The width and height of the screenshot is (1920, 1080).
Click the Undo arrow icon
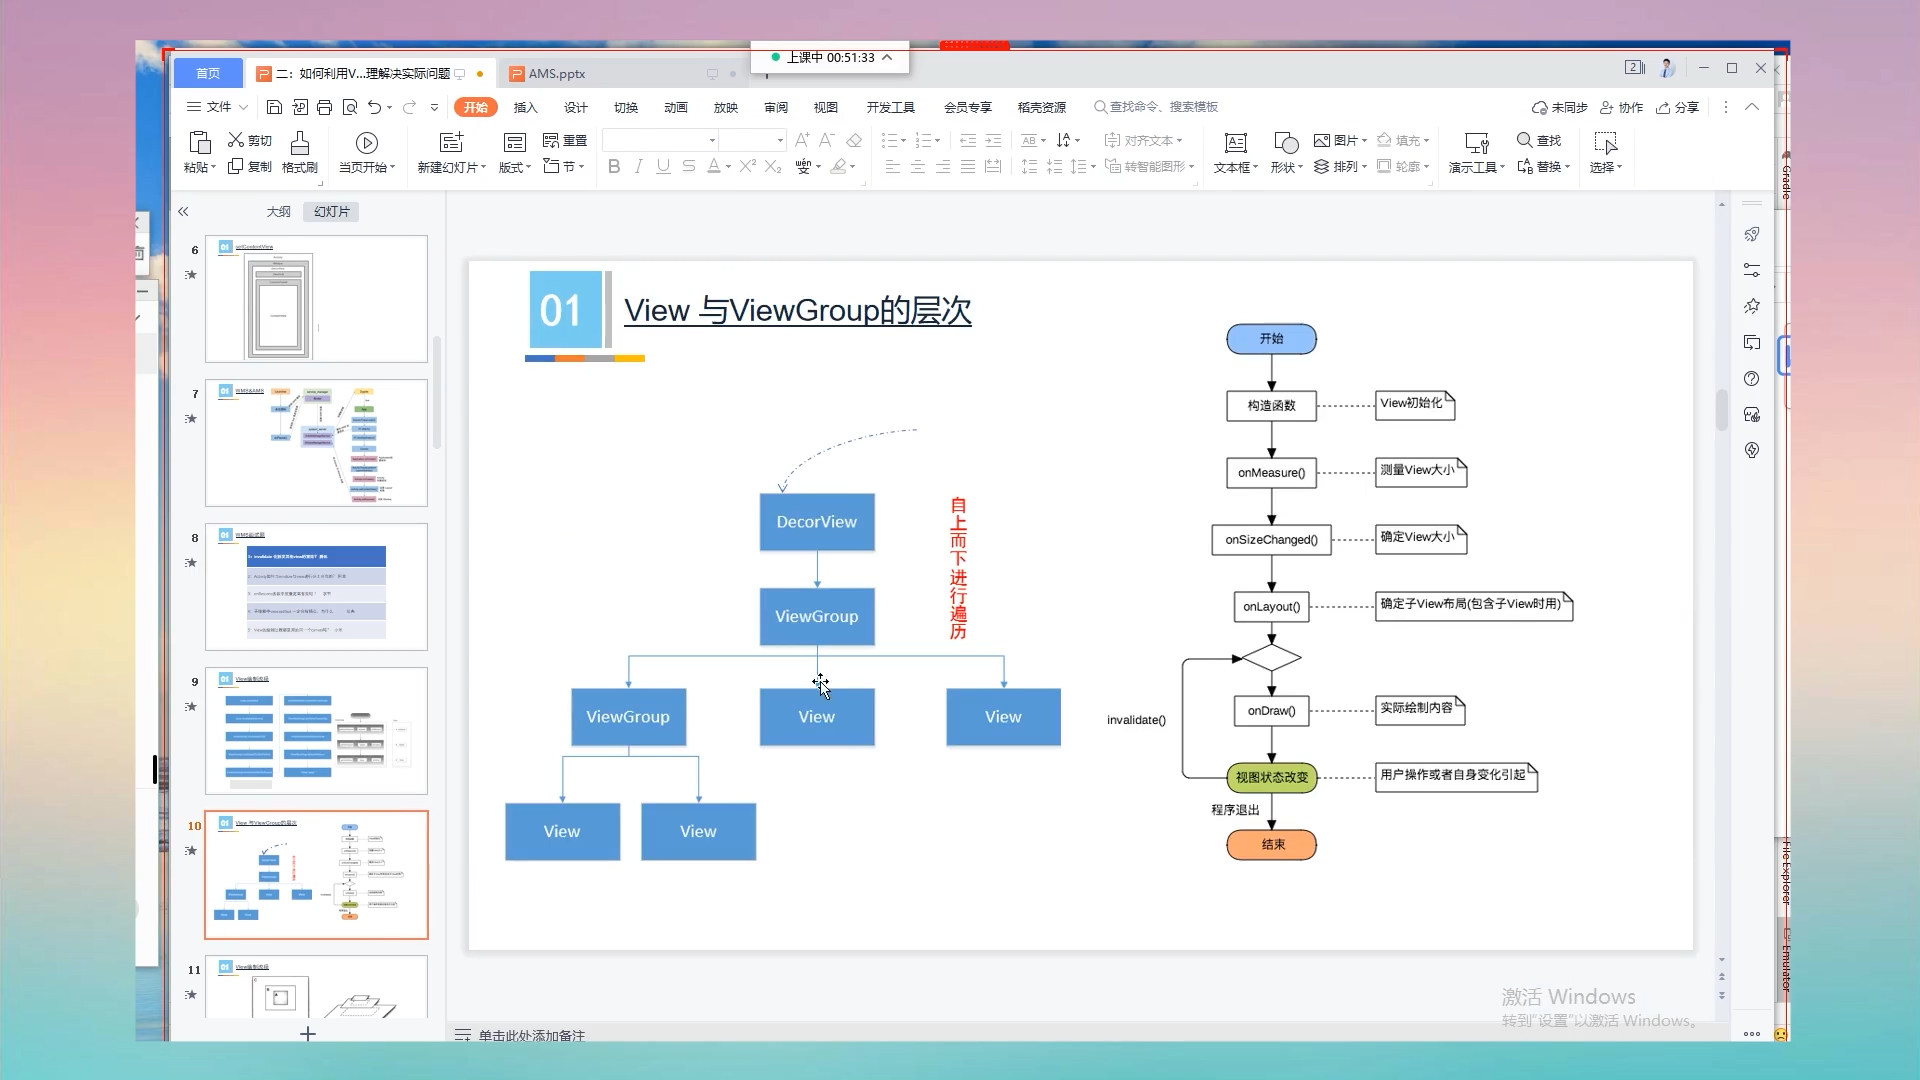(x=374, y=107)
